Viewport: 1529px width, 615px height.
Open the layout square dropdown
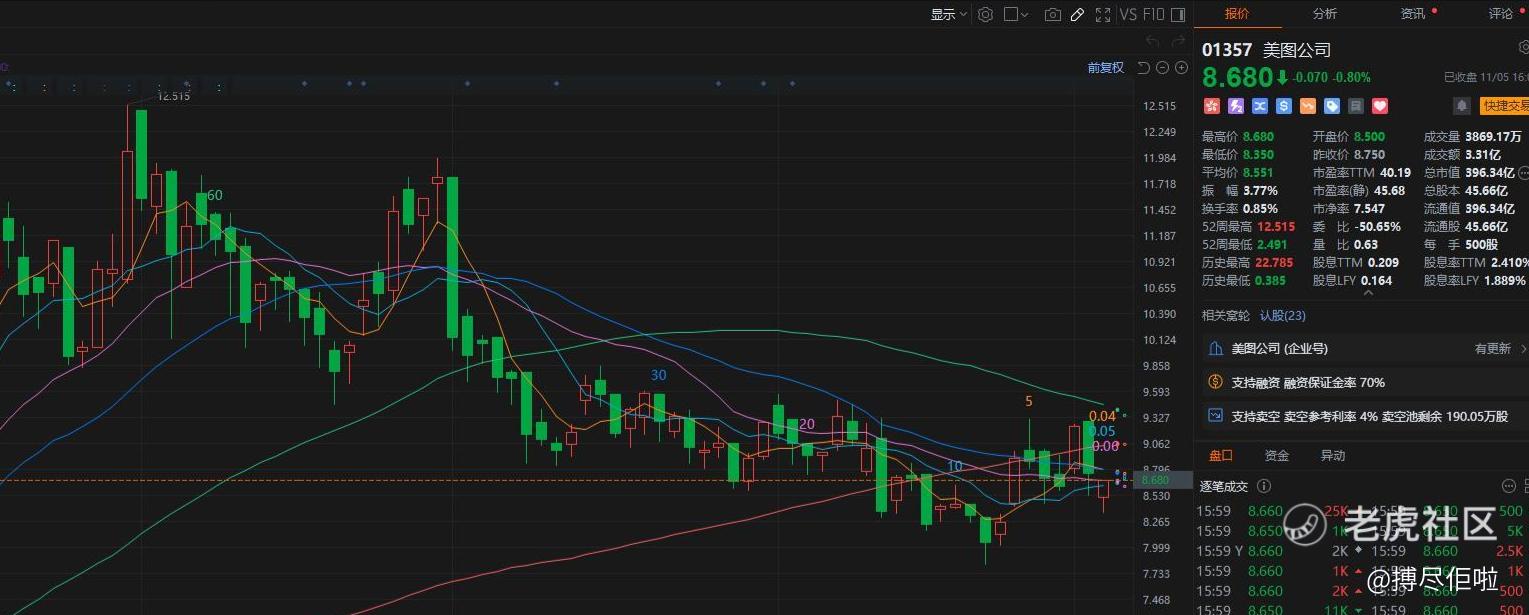(1017, 14)
